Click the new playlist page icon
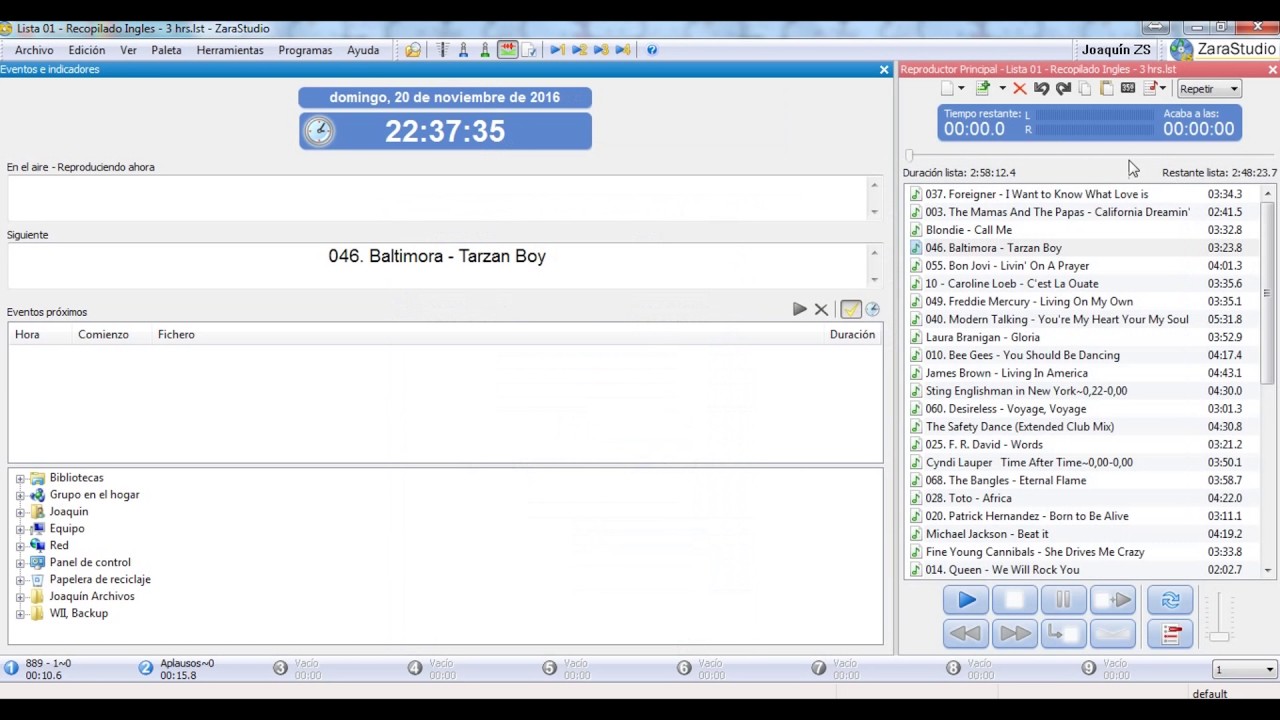The width and height of the screenshot is (1280, 720). click(948, 89)
